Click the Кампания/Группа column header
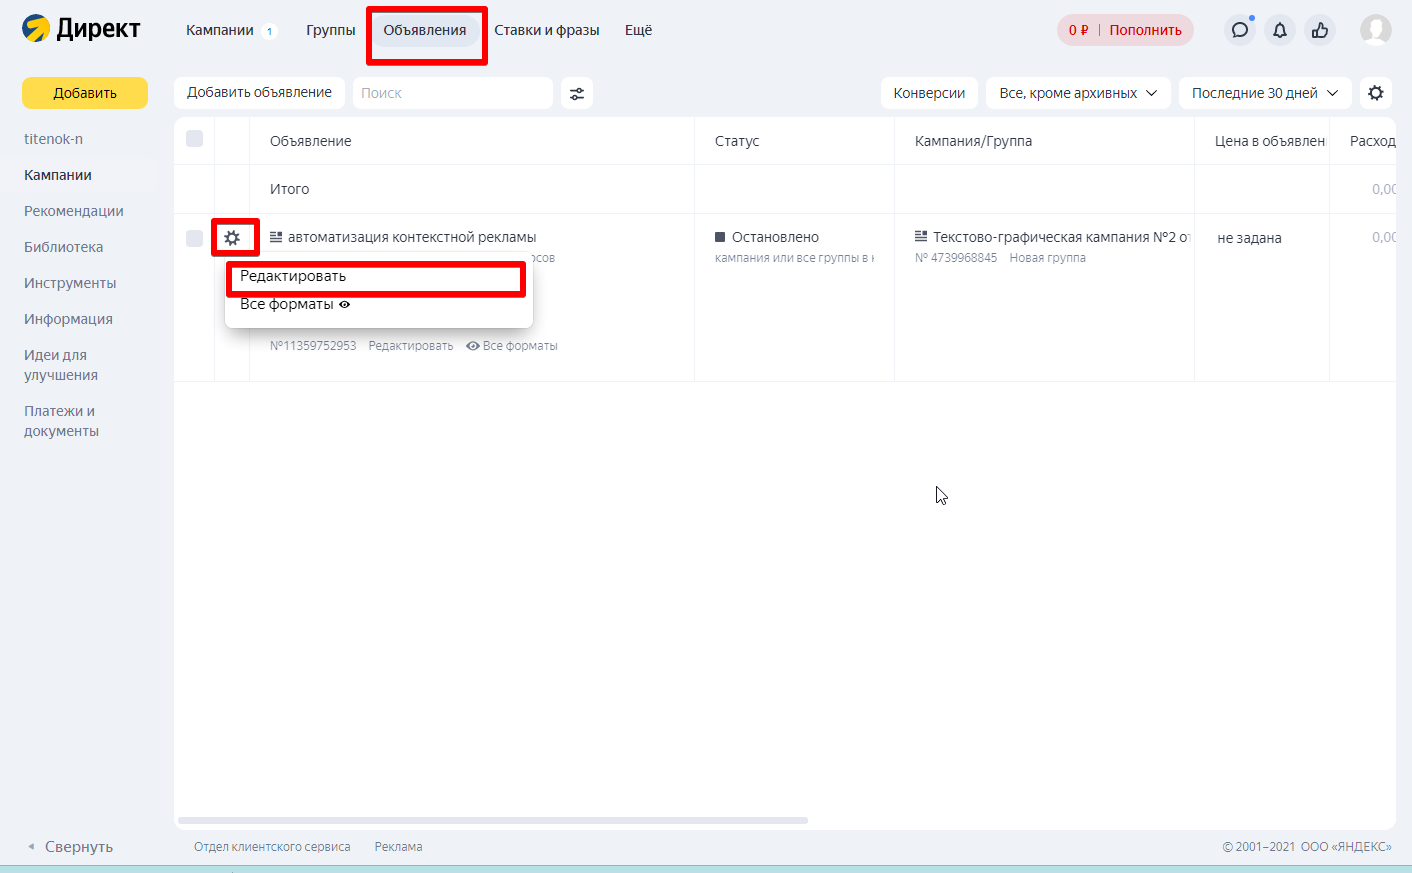This screenshot has width=1412, height=873. point(973,141)
